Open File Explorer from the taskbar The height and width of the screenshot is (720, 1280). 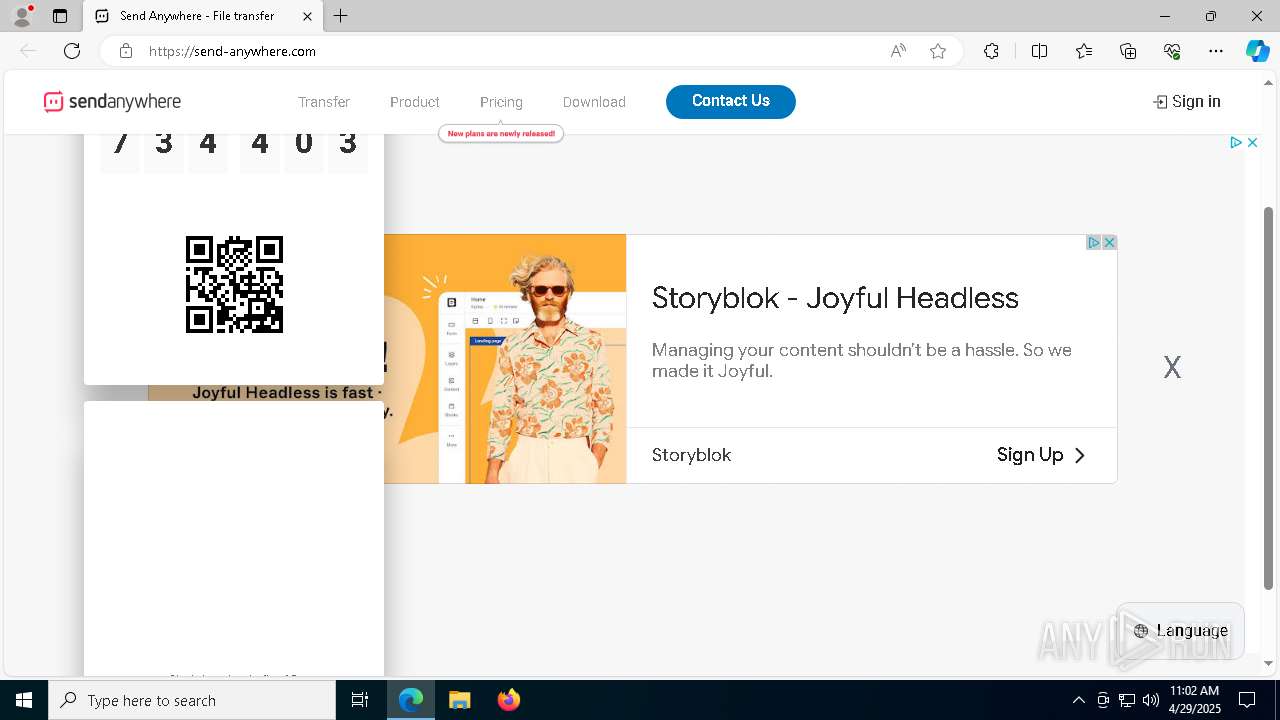click(459, 700)
